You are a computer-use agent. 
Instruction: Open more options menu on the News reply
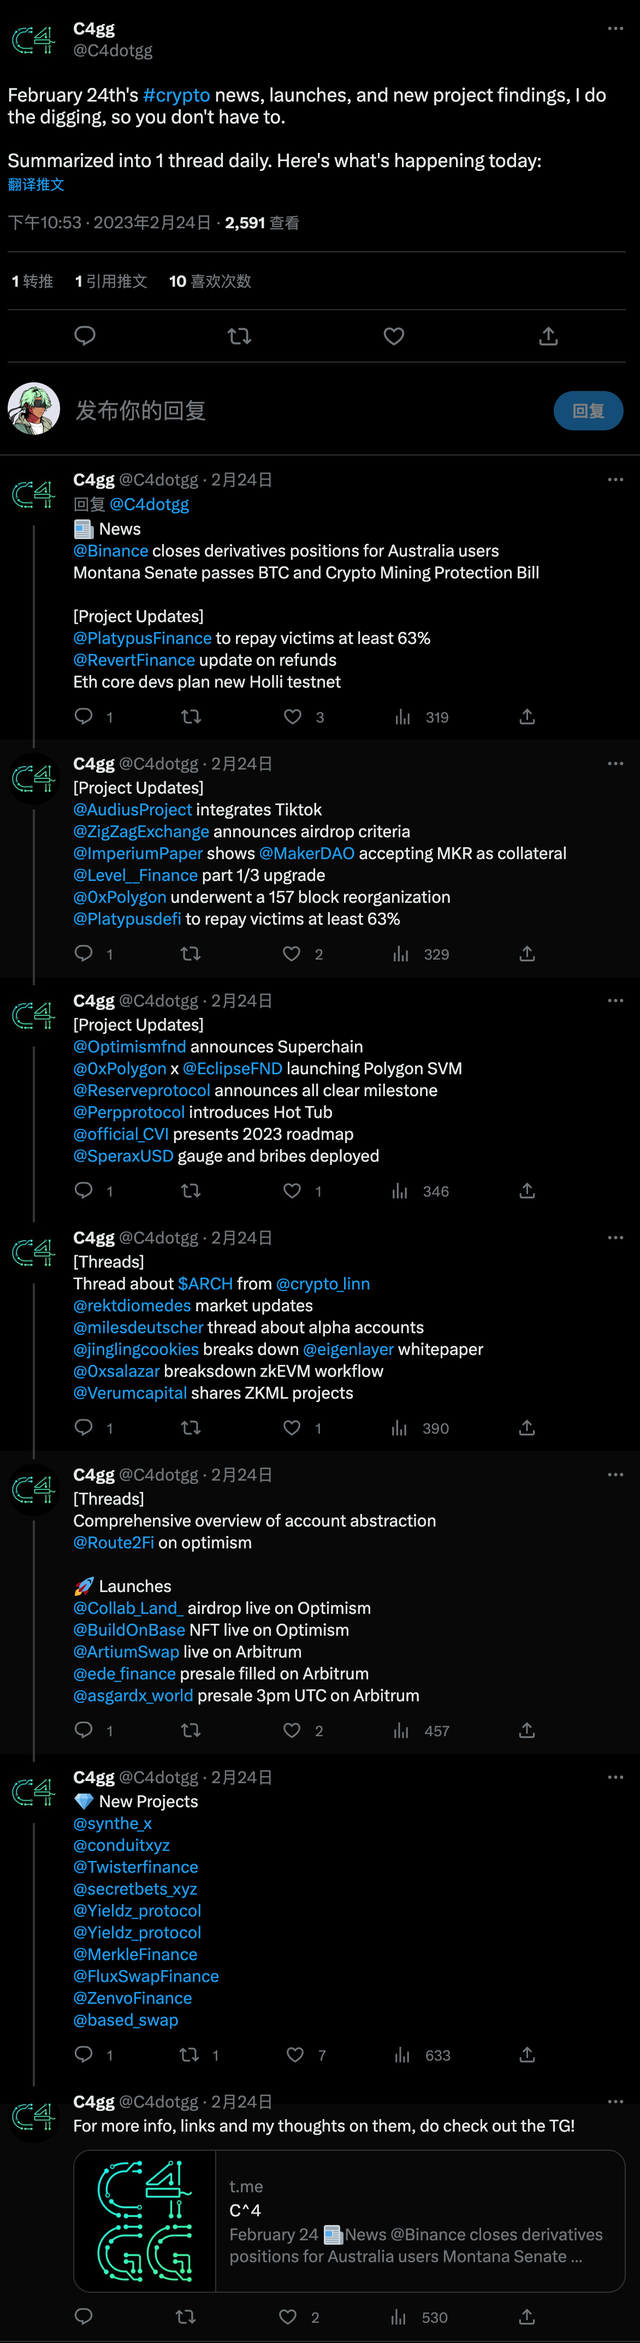pyautogui.click(x=615, y=480)
